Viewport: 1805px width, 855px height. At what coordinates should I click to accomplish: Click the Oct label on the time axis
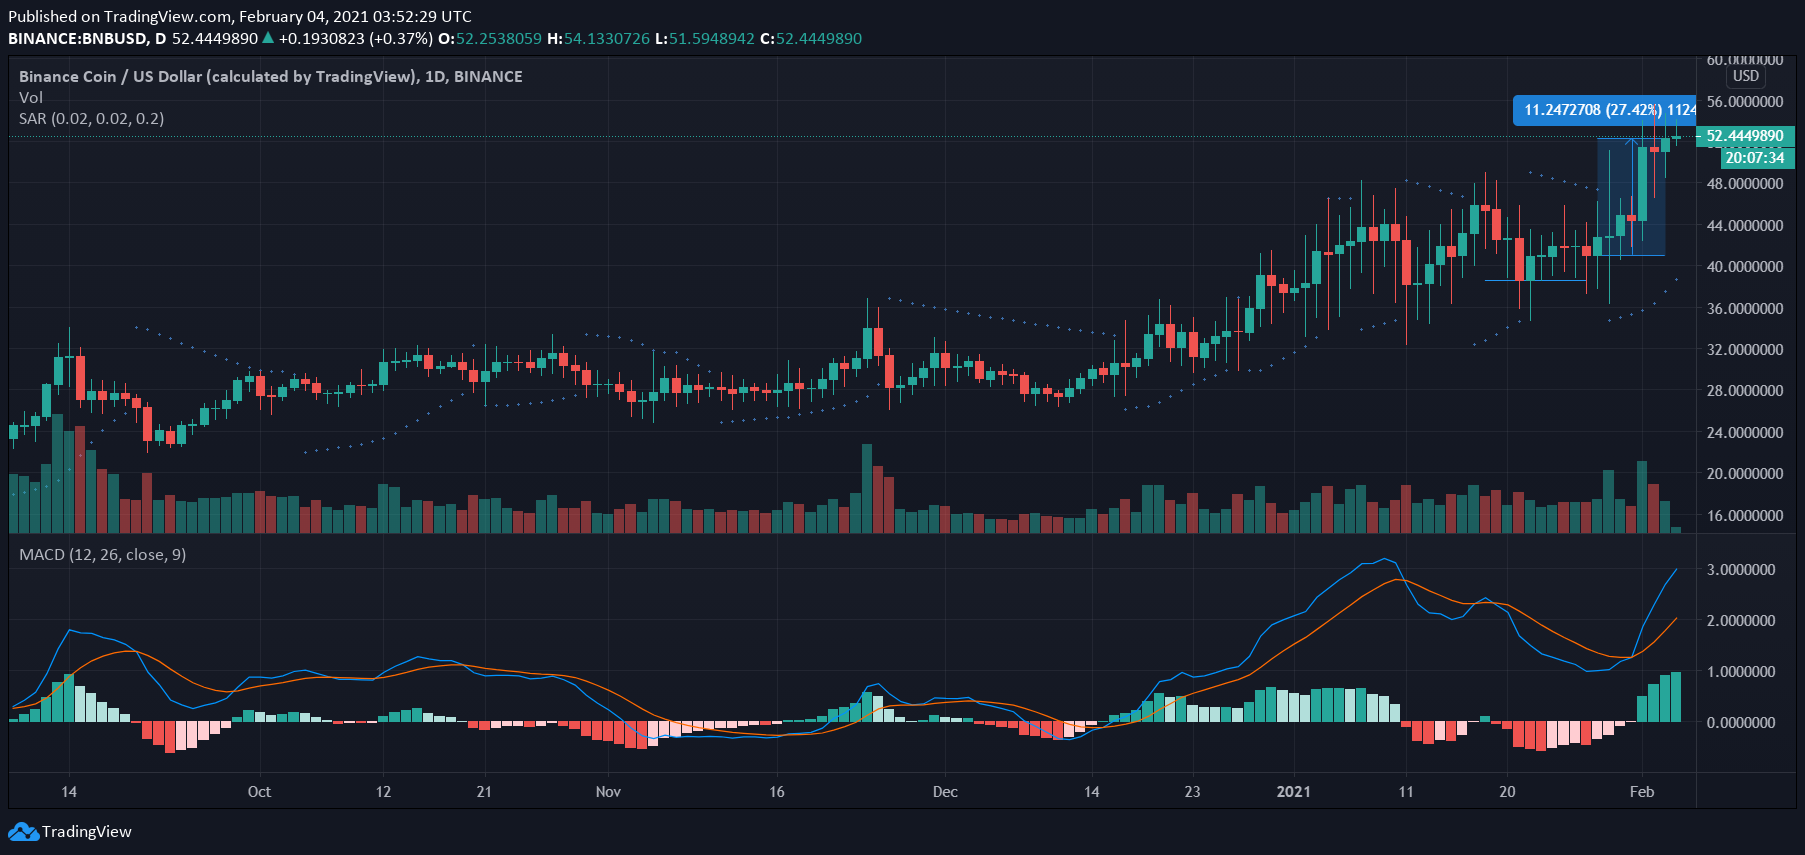click(x=259, y=792)
